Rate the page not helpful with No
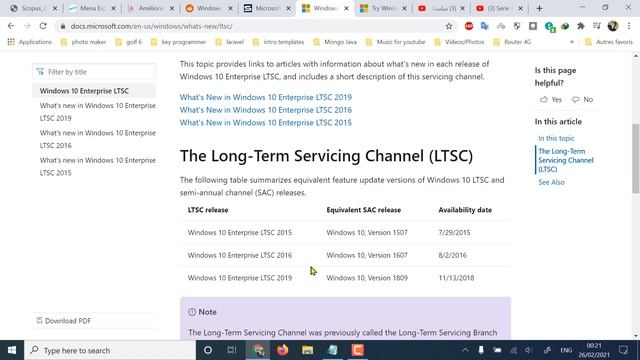This screenshot has width=640, height=360. point(582,100)
